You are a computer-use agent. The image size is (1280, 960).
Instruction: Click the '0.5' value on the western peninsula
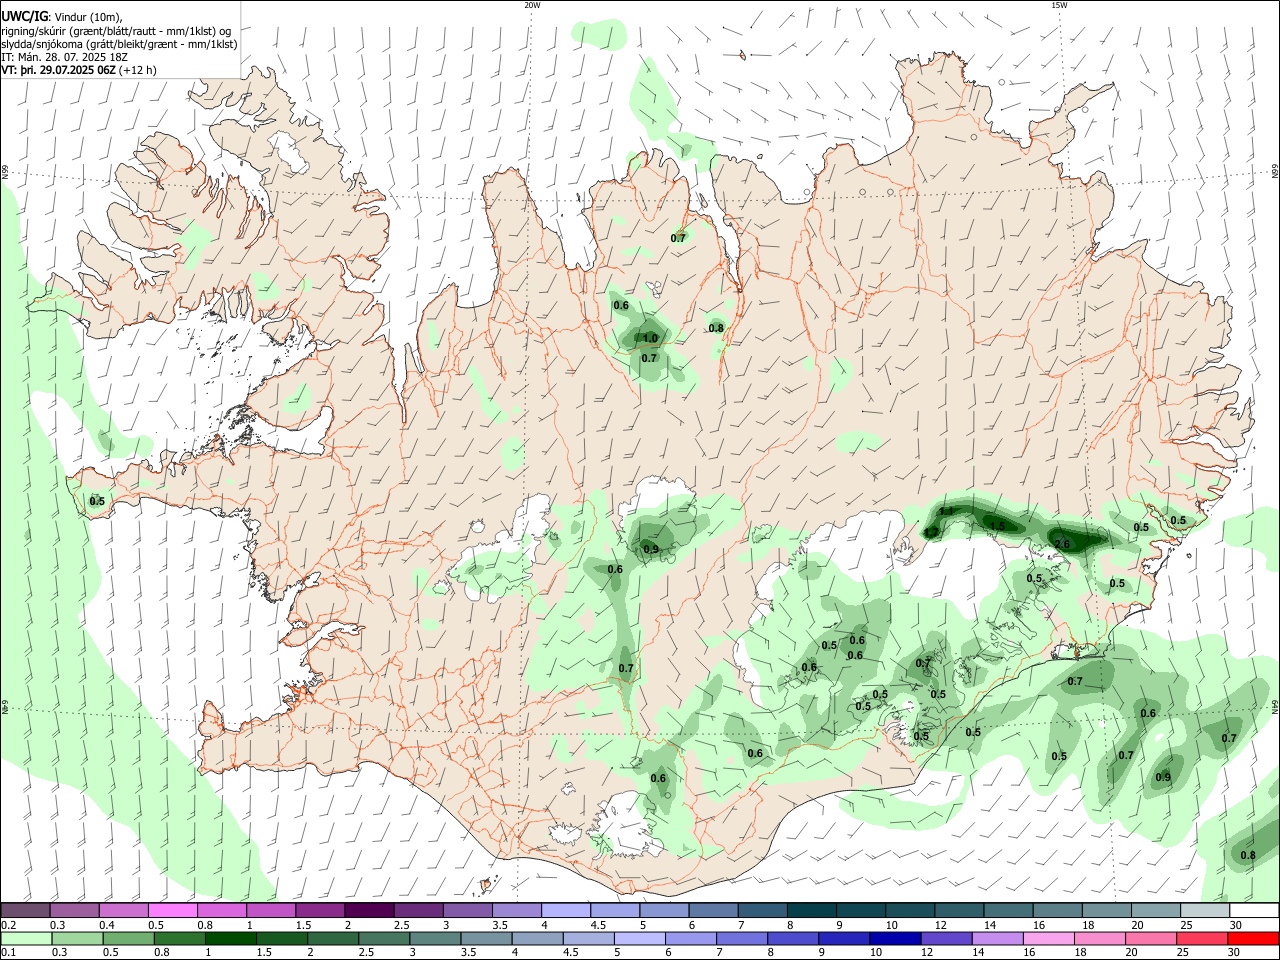pos(97,502)
